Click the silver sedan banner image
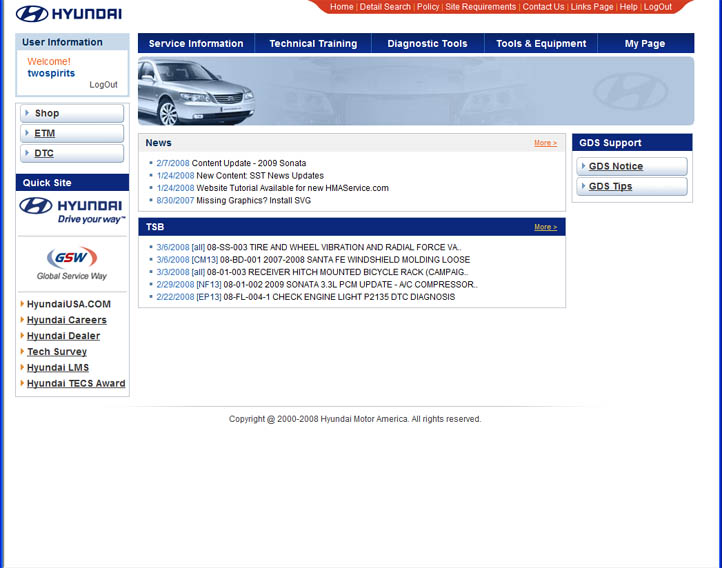 point(196,93)
